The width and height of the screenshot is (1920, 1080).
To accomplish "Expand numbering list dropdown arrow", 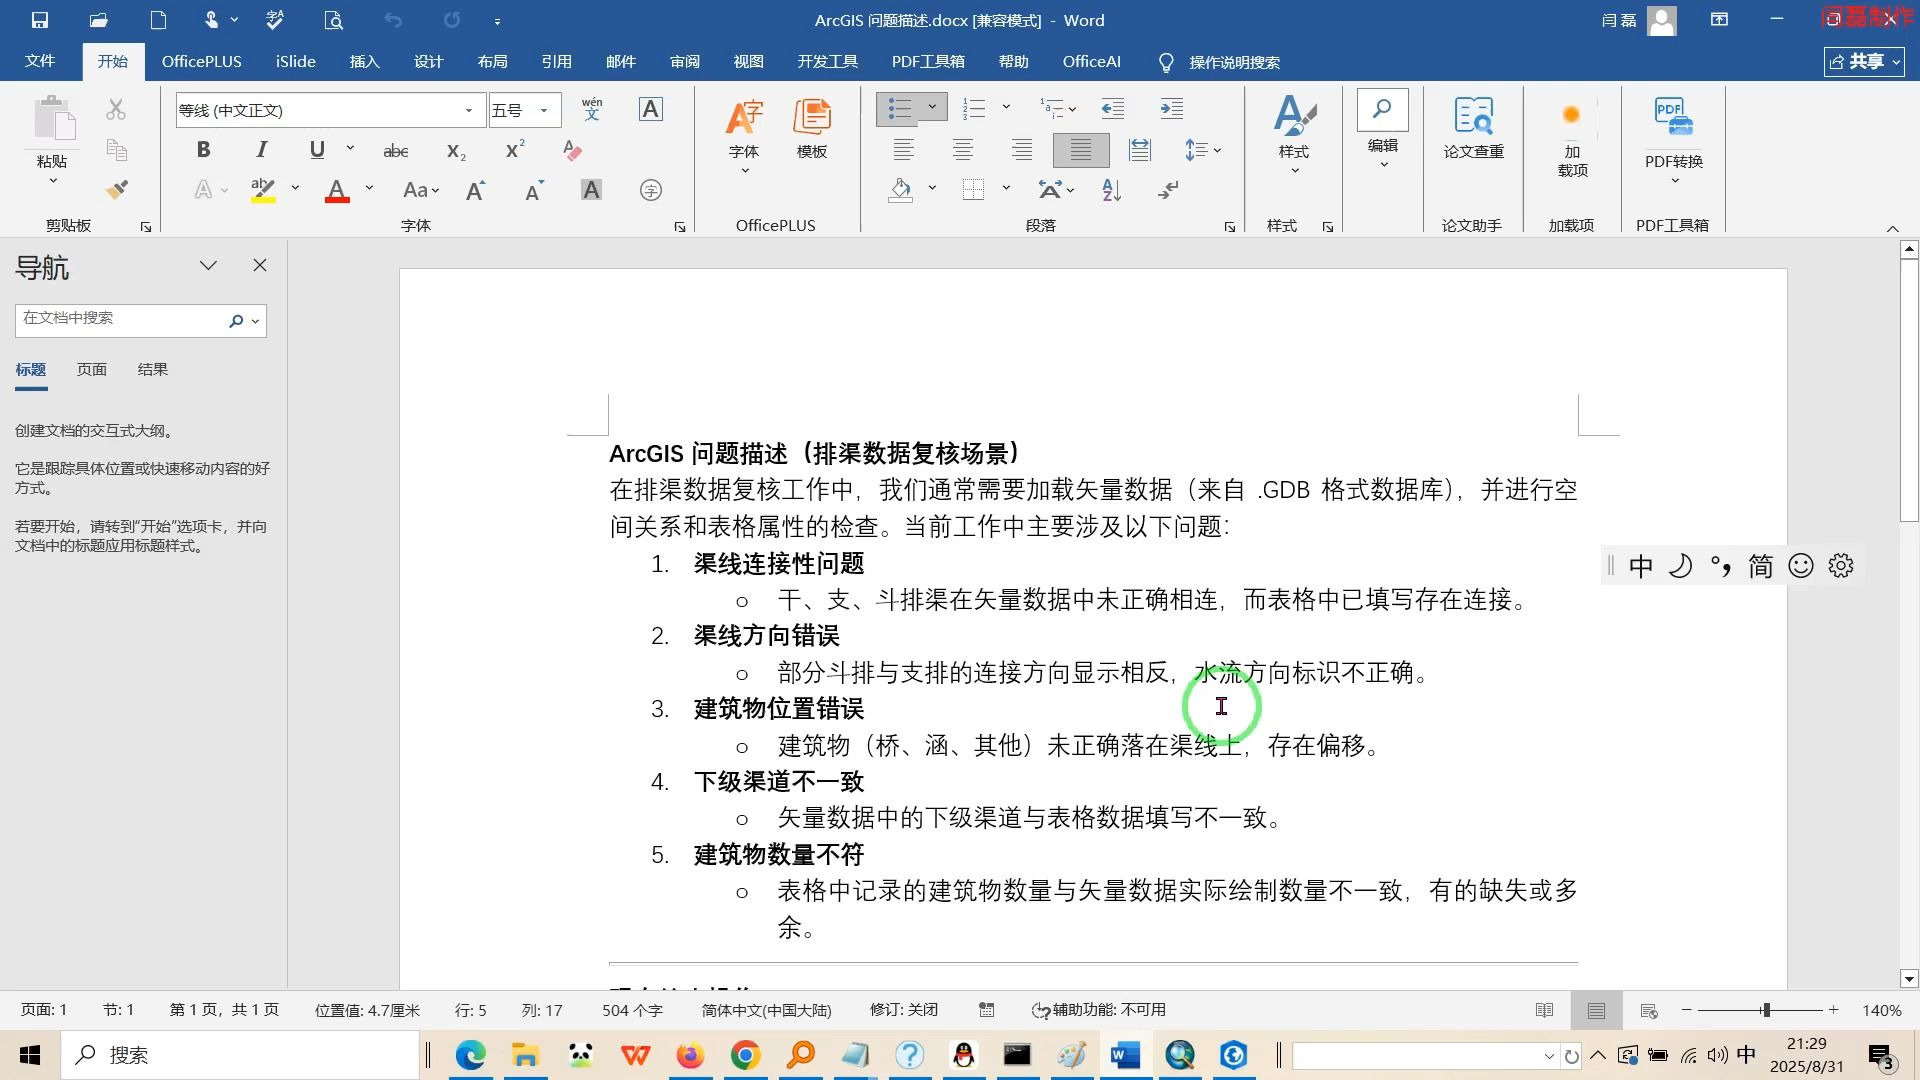I will (x=1006, y=107).
